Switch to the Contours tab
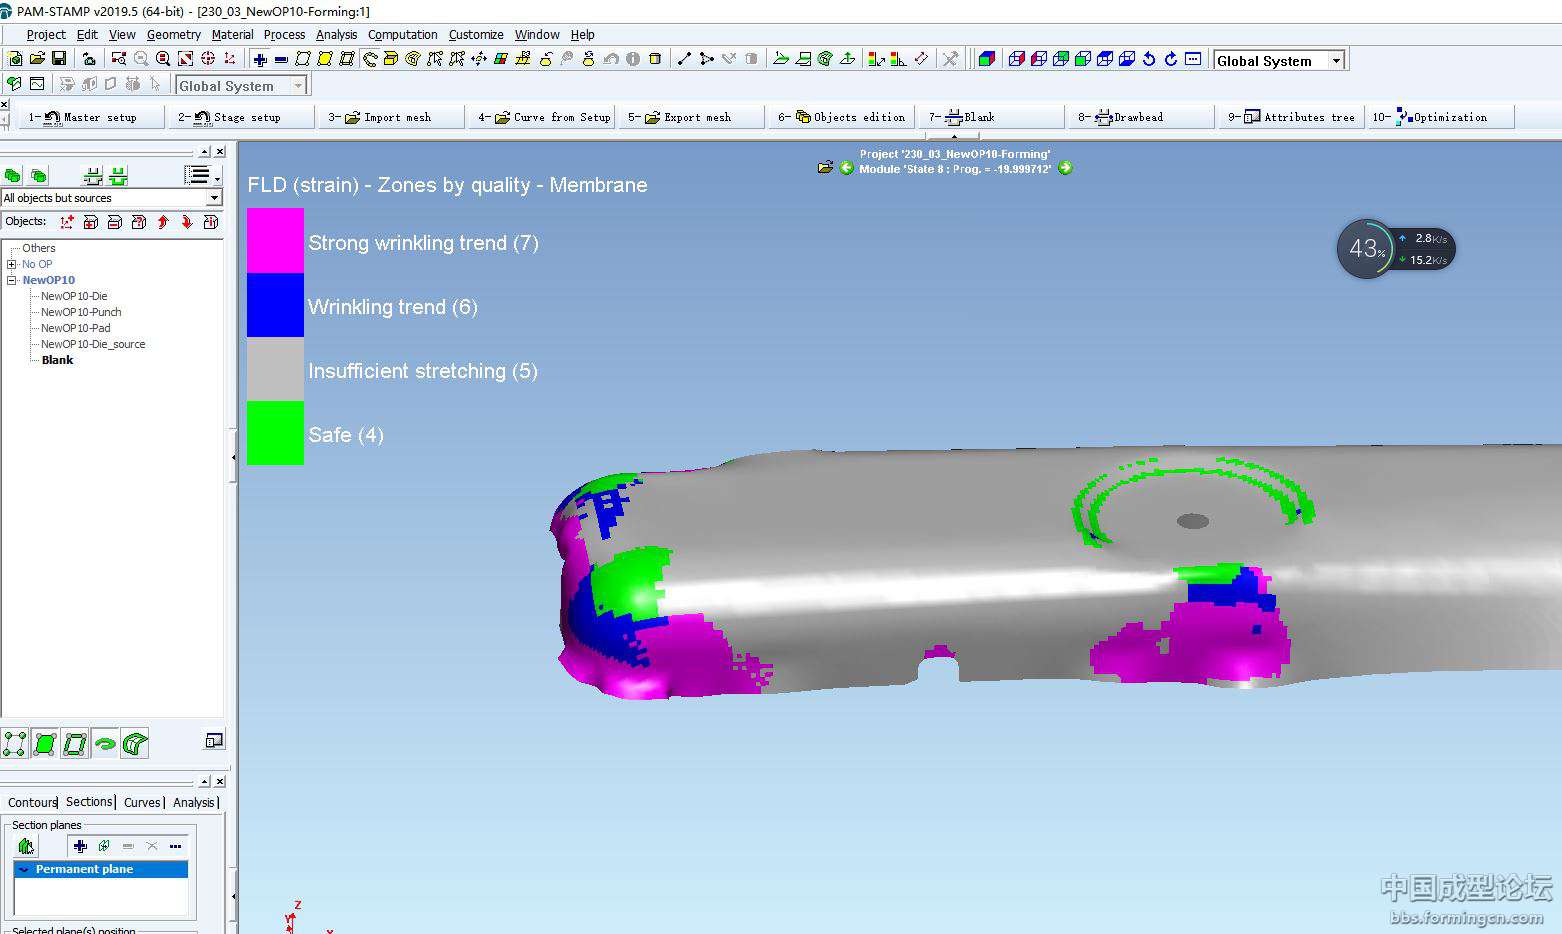This screenshot has width=1562, height=934. coord(32,802)
